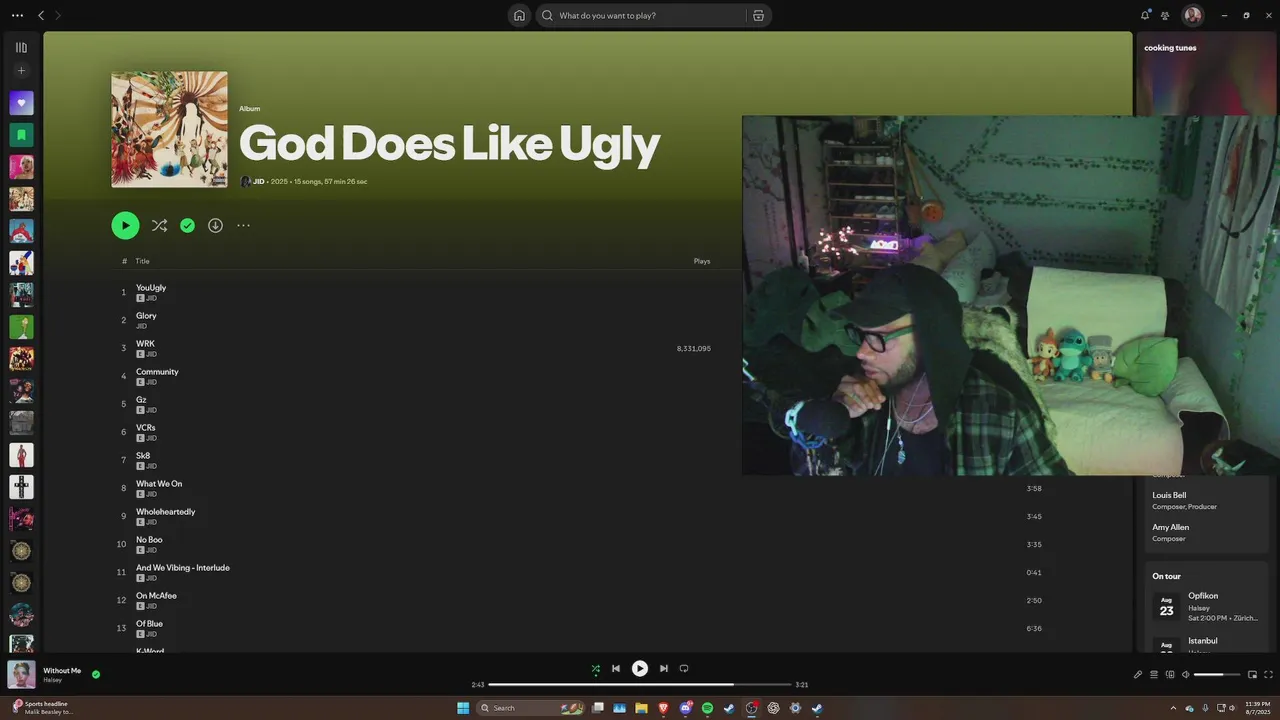Screen dimensions: 1280x720
Task: Download the album
Action: (215, 225)
